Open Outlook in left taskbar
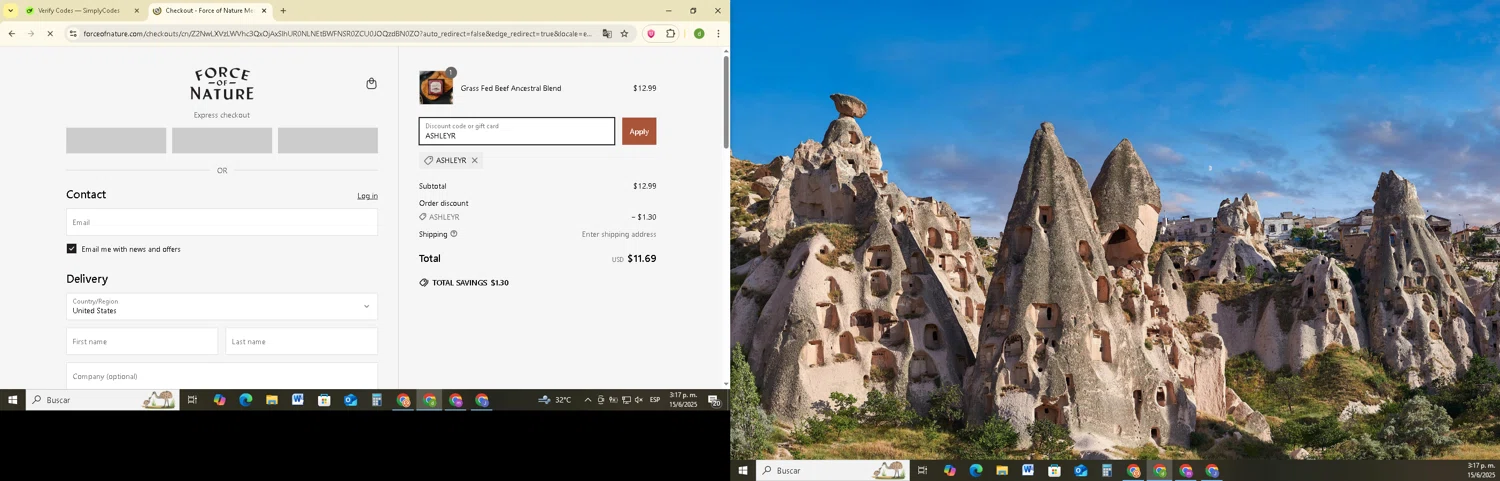1500x481 pixels. point(351,400)
